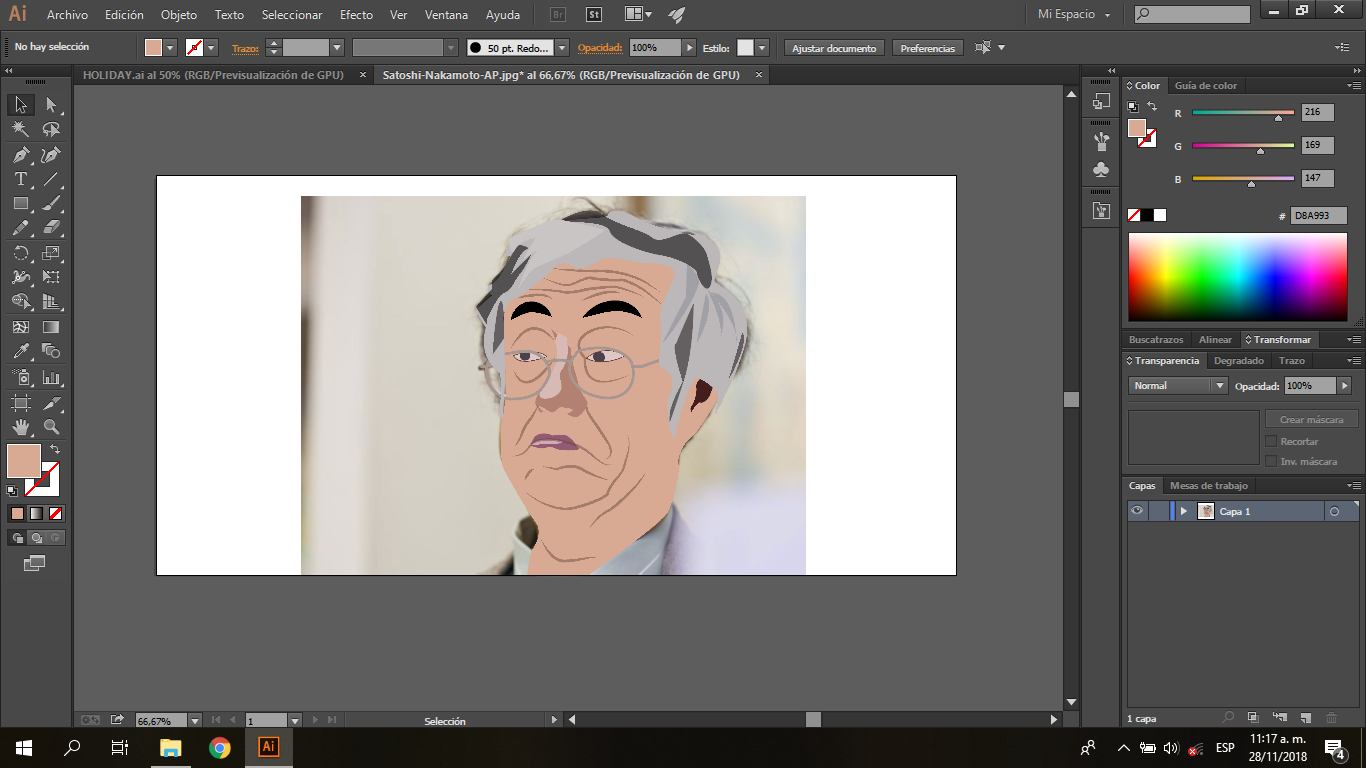Toggle the Recortar checkbox
This screenshot has height=768, width=1366.
tap(1271, 441)
